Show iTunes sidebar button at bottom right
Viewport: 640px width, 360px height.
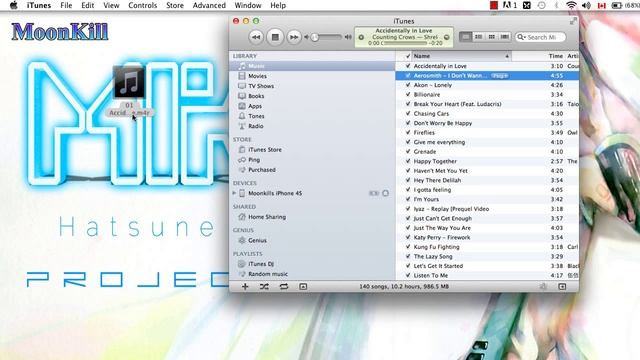(562, 287)
